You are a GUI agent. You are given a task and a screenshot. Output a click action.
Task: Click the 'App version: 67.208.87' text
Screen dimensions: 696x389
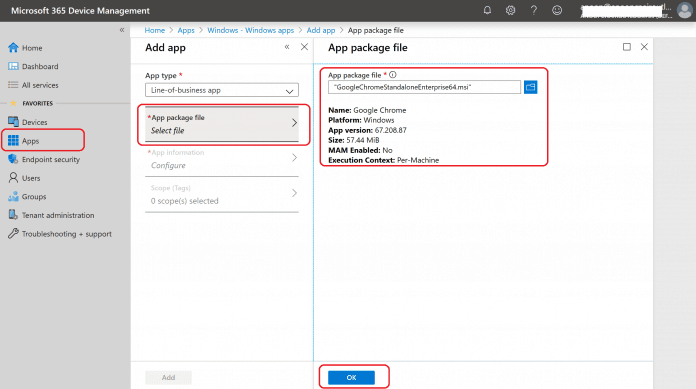pos(367,130)
